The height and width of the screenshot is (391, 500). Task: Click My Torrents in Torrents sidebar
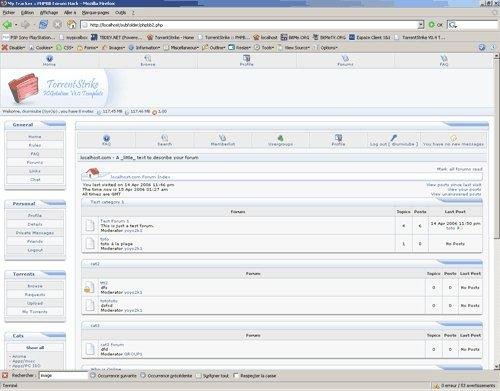[x=35, y=312]
